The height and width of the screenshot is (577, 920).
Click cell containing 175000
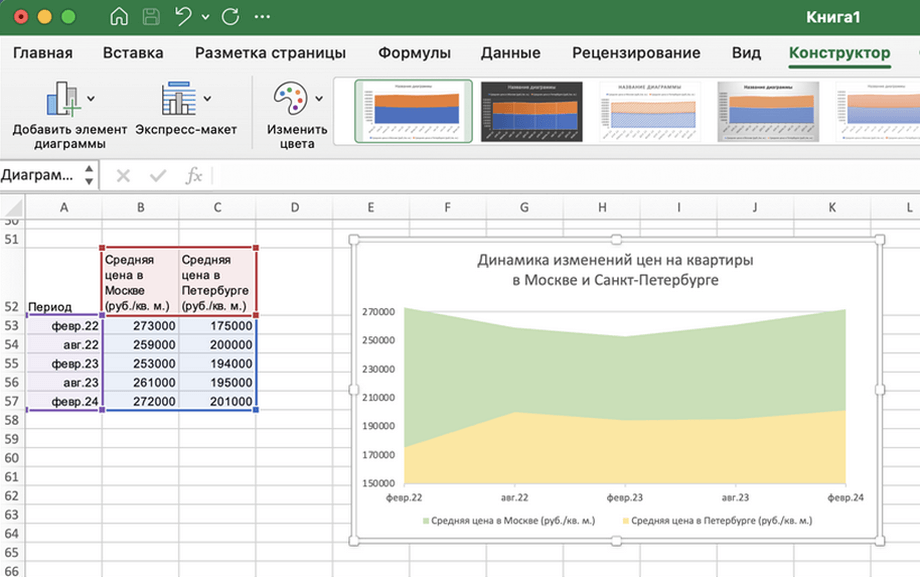217,326
